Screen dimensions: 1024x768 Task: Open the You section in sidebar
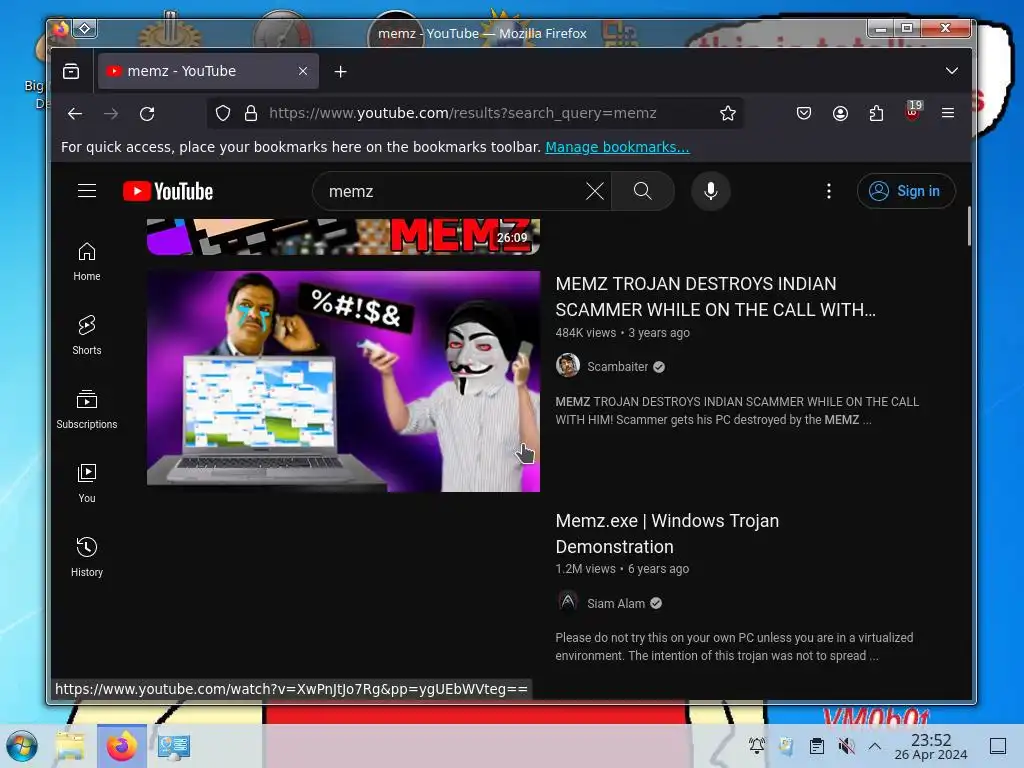87,483
